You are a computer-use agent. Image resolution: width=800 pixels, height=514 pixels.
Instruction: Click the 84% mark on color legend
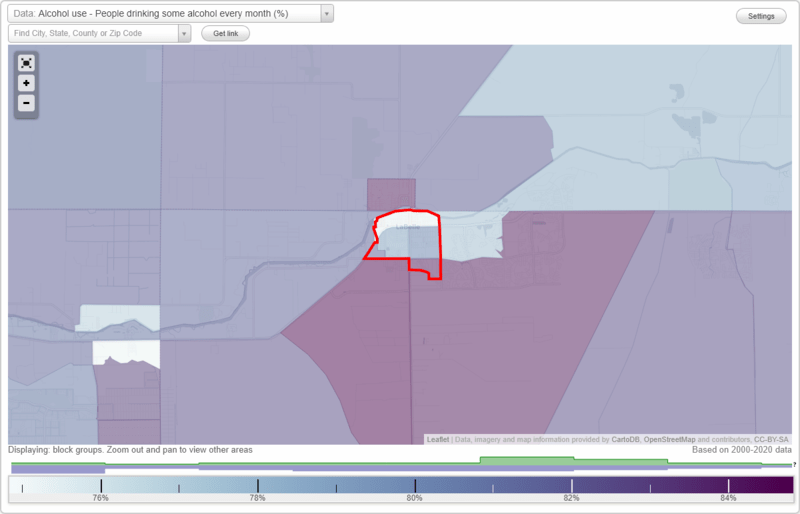click(729, 485)
